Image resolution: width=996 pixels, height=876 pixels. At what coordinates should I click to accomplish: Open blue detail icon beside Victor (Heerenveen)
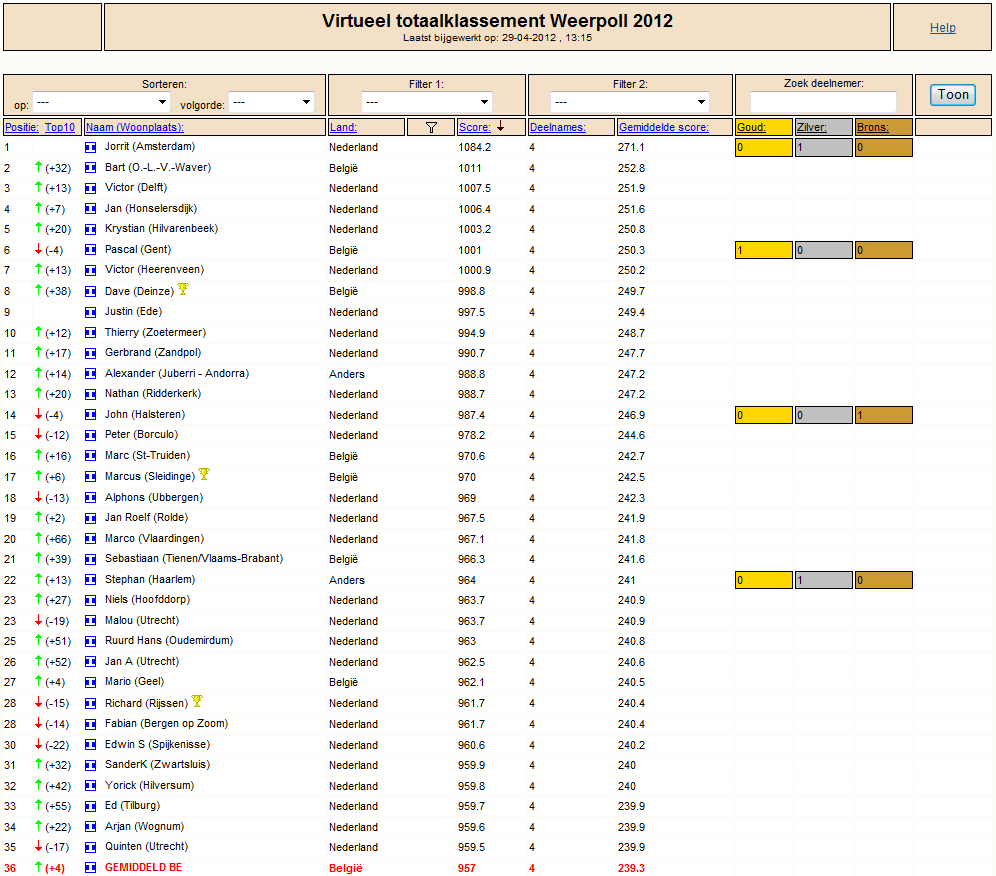[x=91, y=271]
